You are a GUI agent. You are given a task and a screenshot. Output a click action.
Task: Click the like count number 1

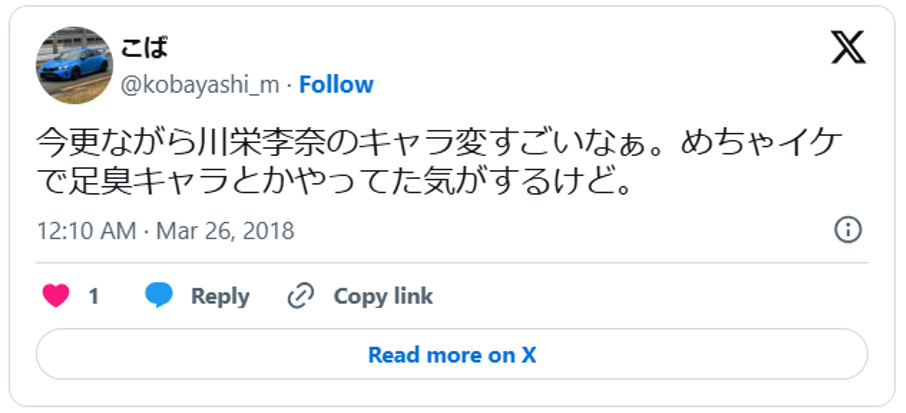93,297
